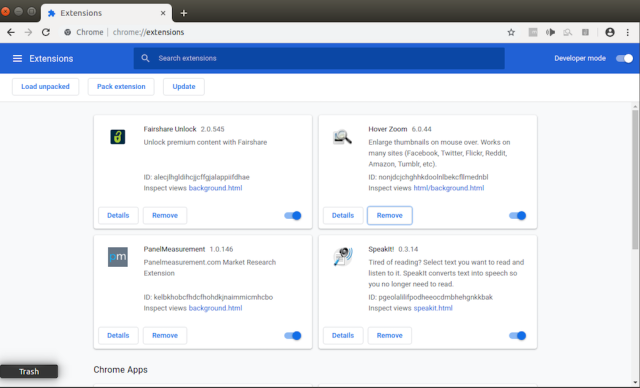Reload the extensions page
640x388 pixels.
pos(46,32)
